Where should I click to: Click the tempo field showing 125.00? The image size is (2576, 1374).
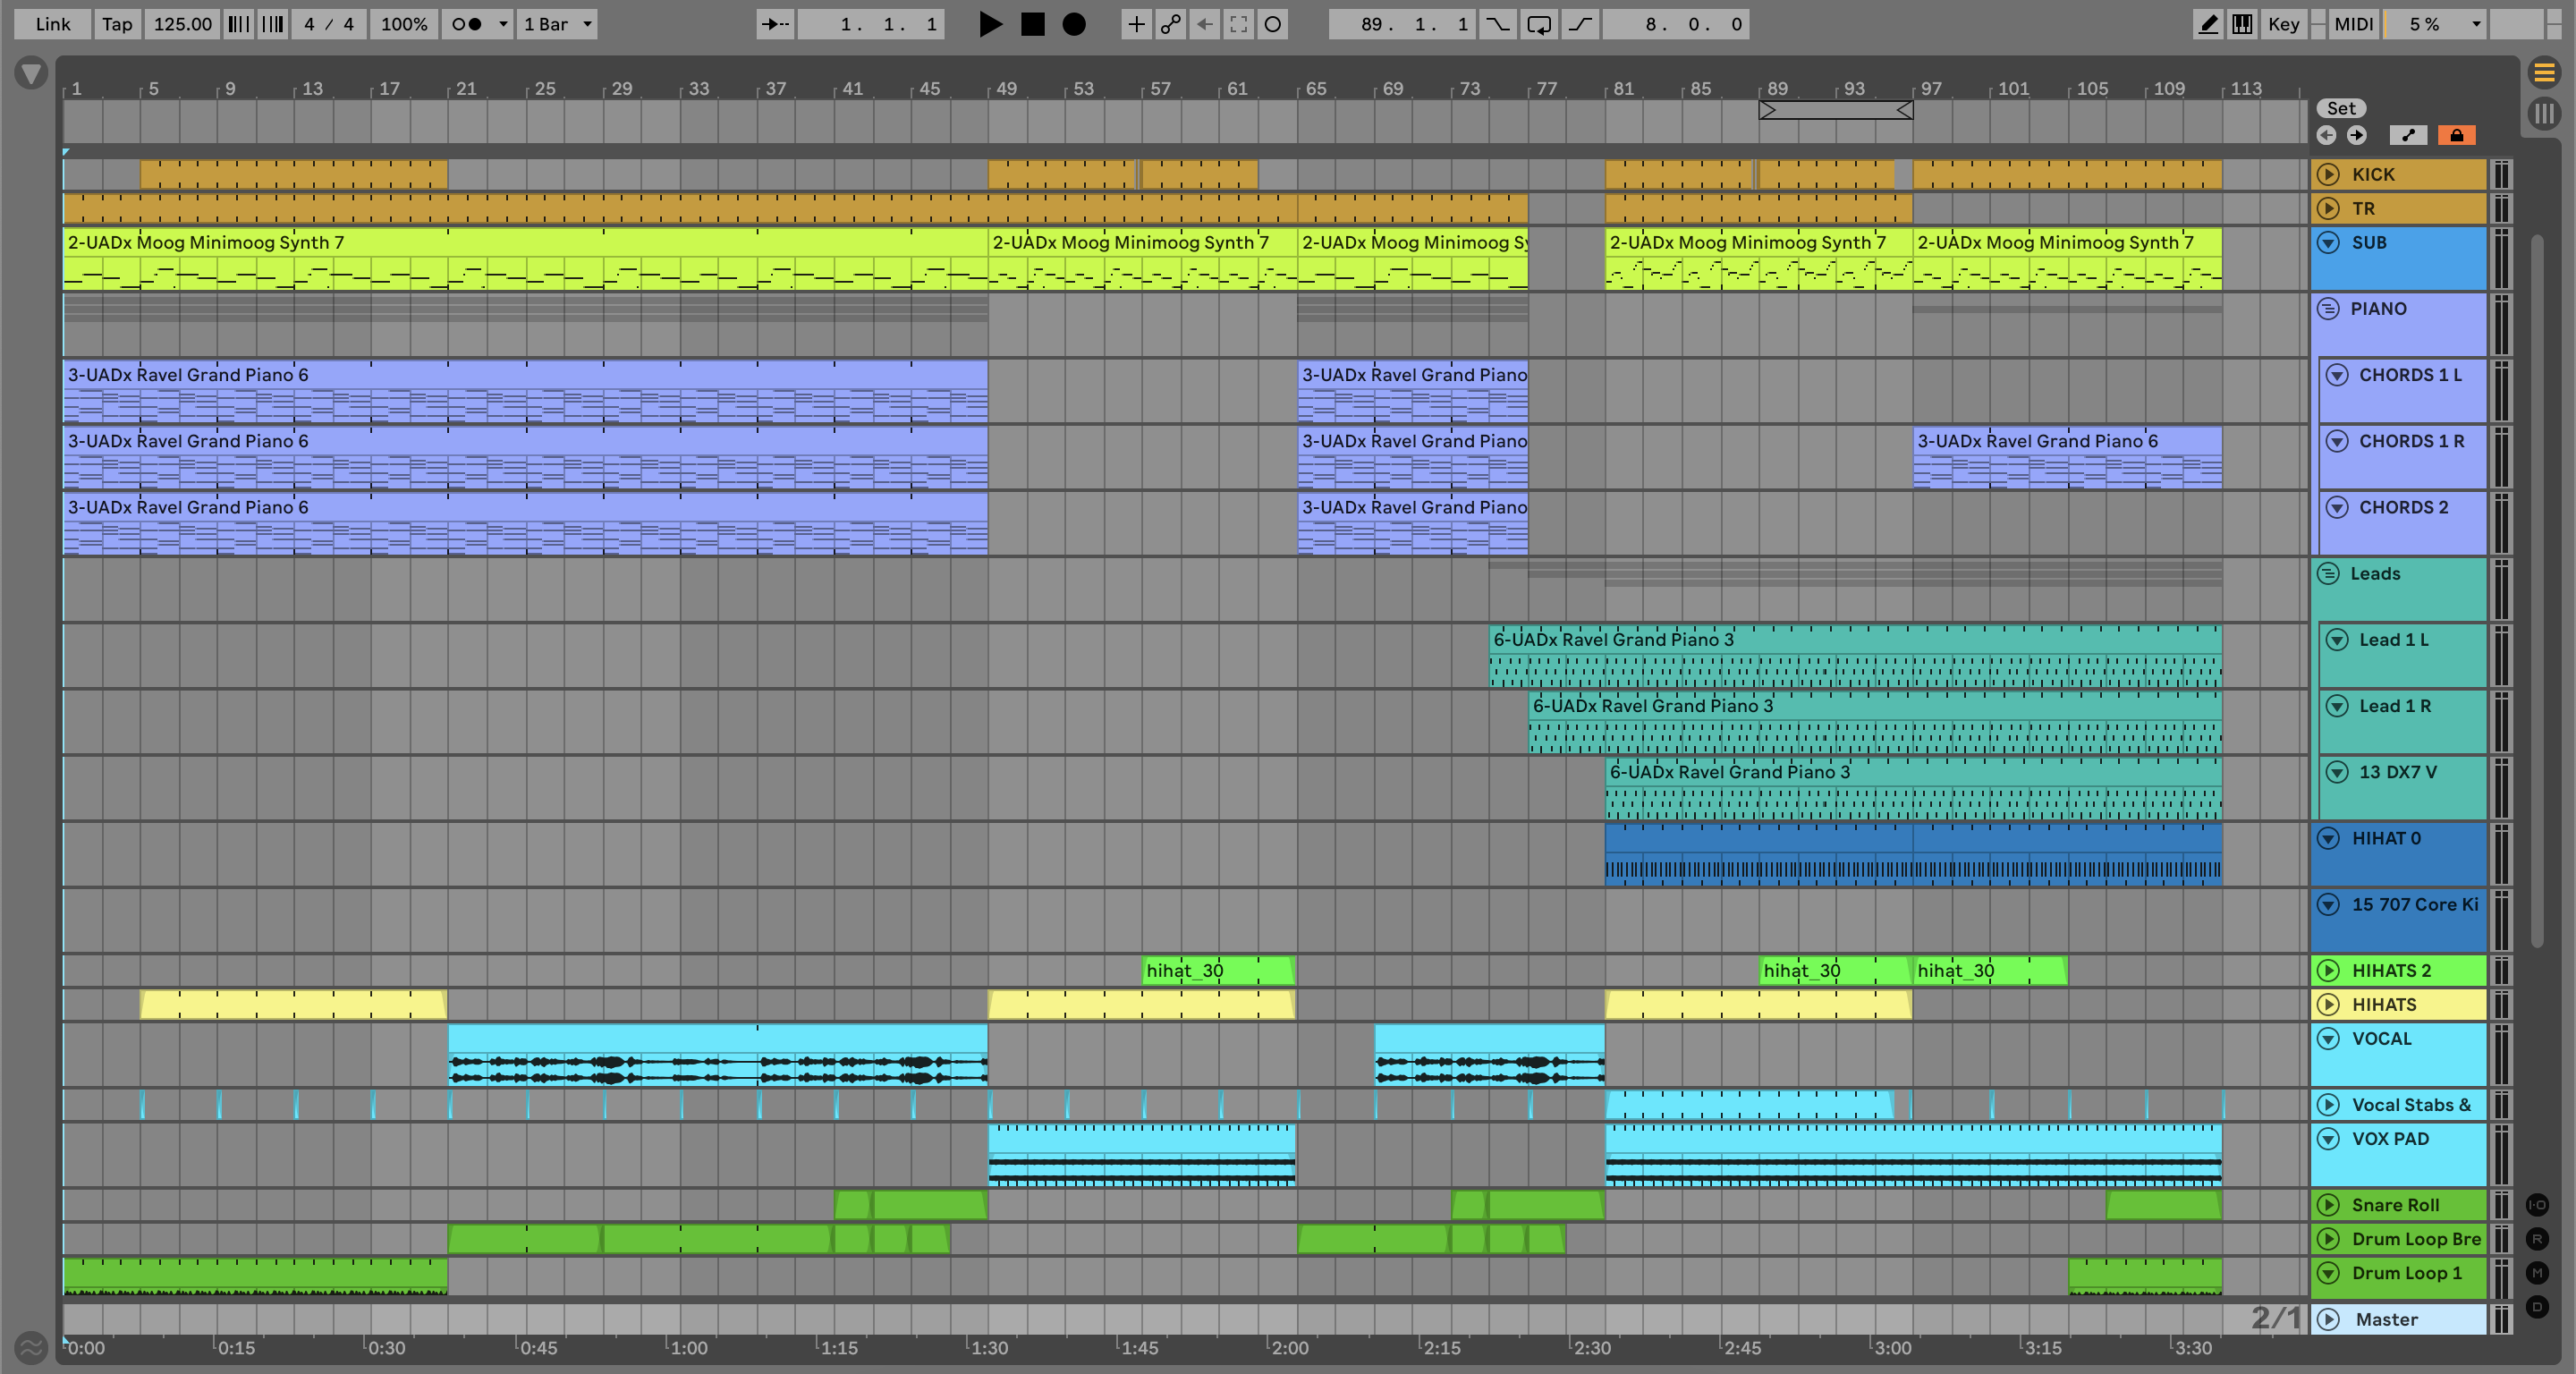(182, 24)
